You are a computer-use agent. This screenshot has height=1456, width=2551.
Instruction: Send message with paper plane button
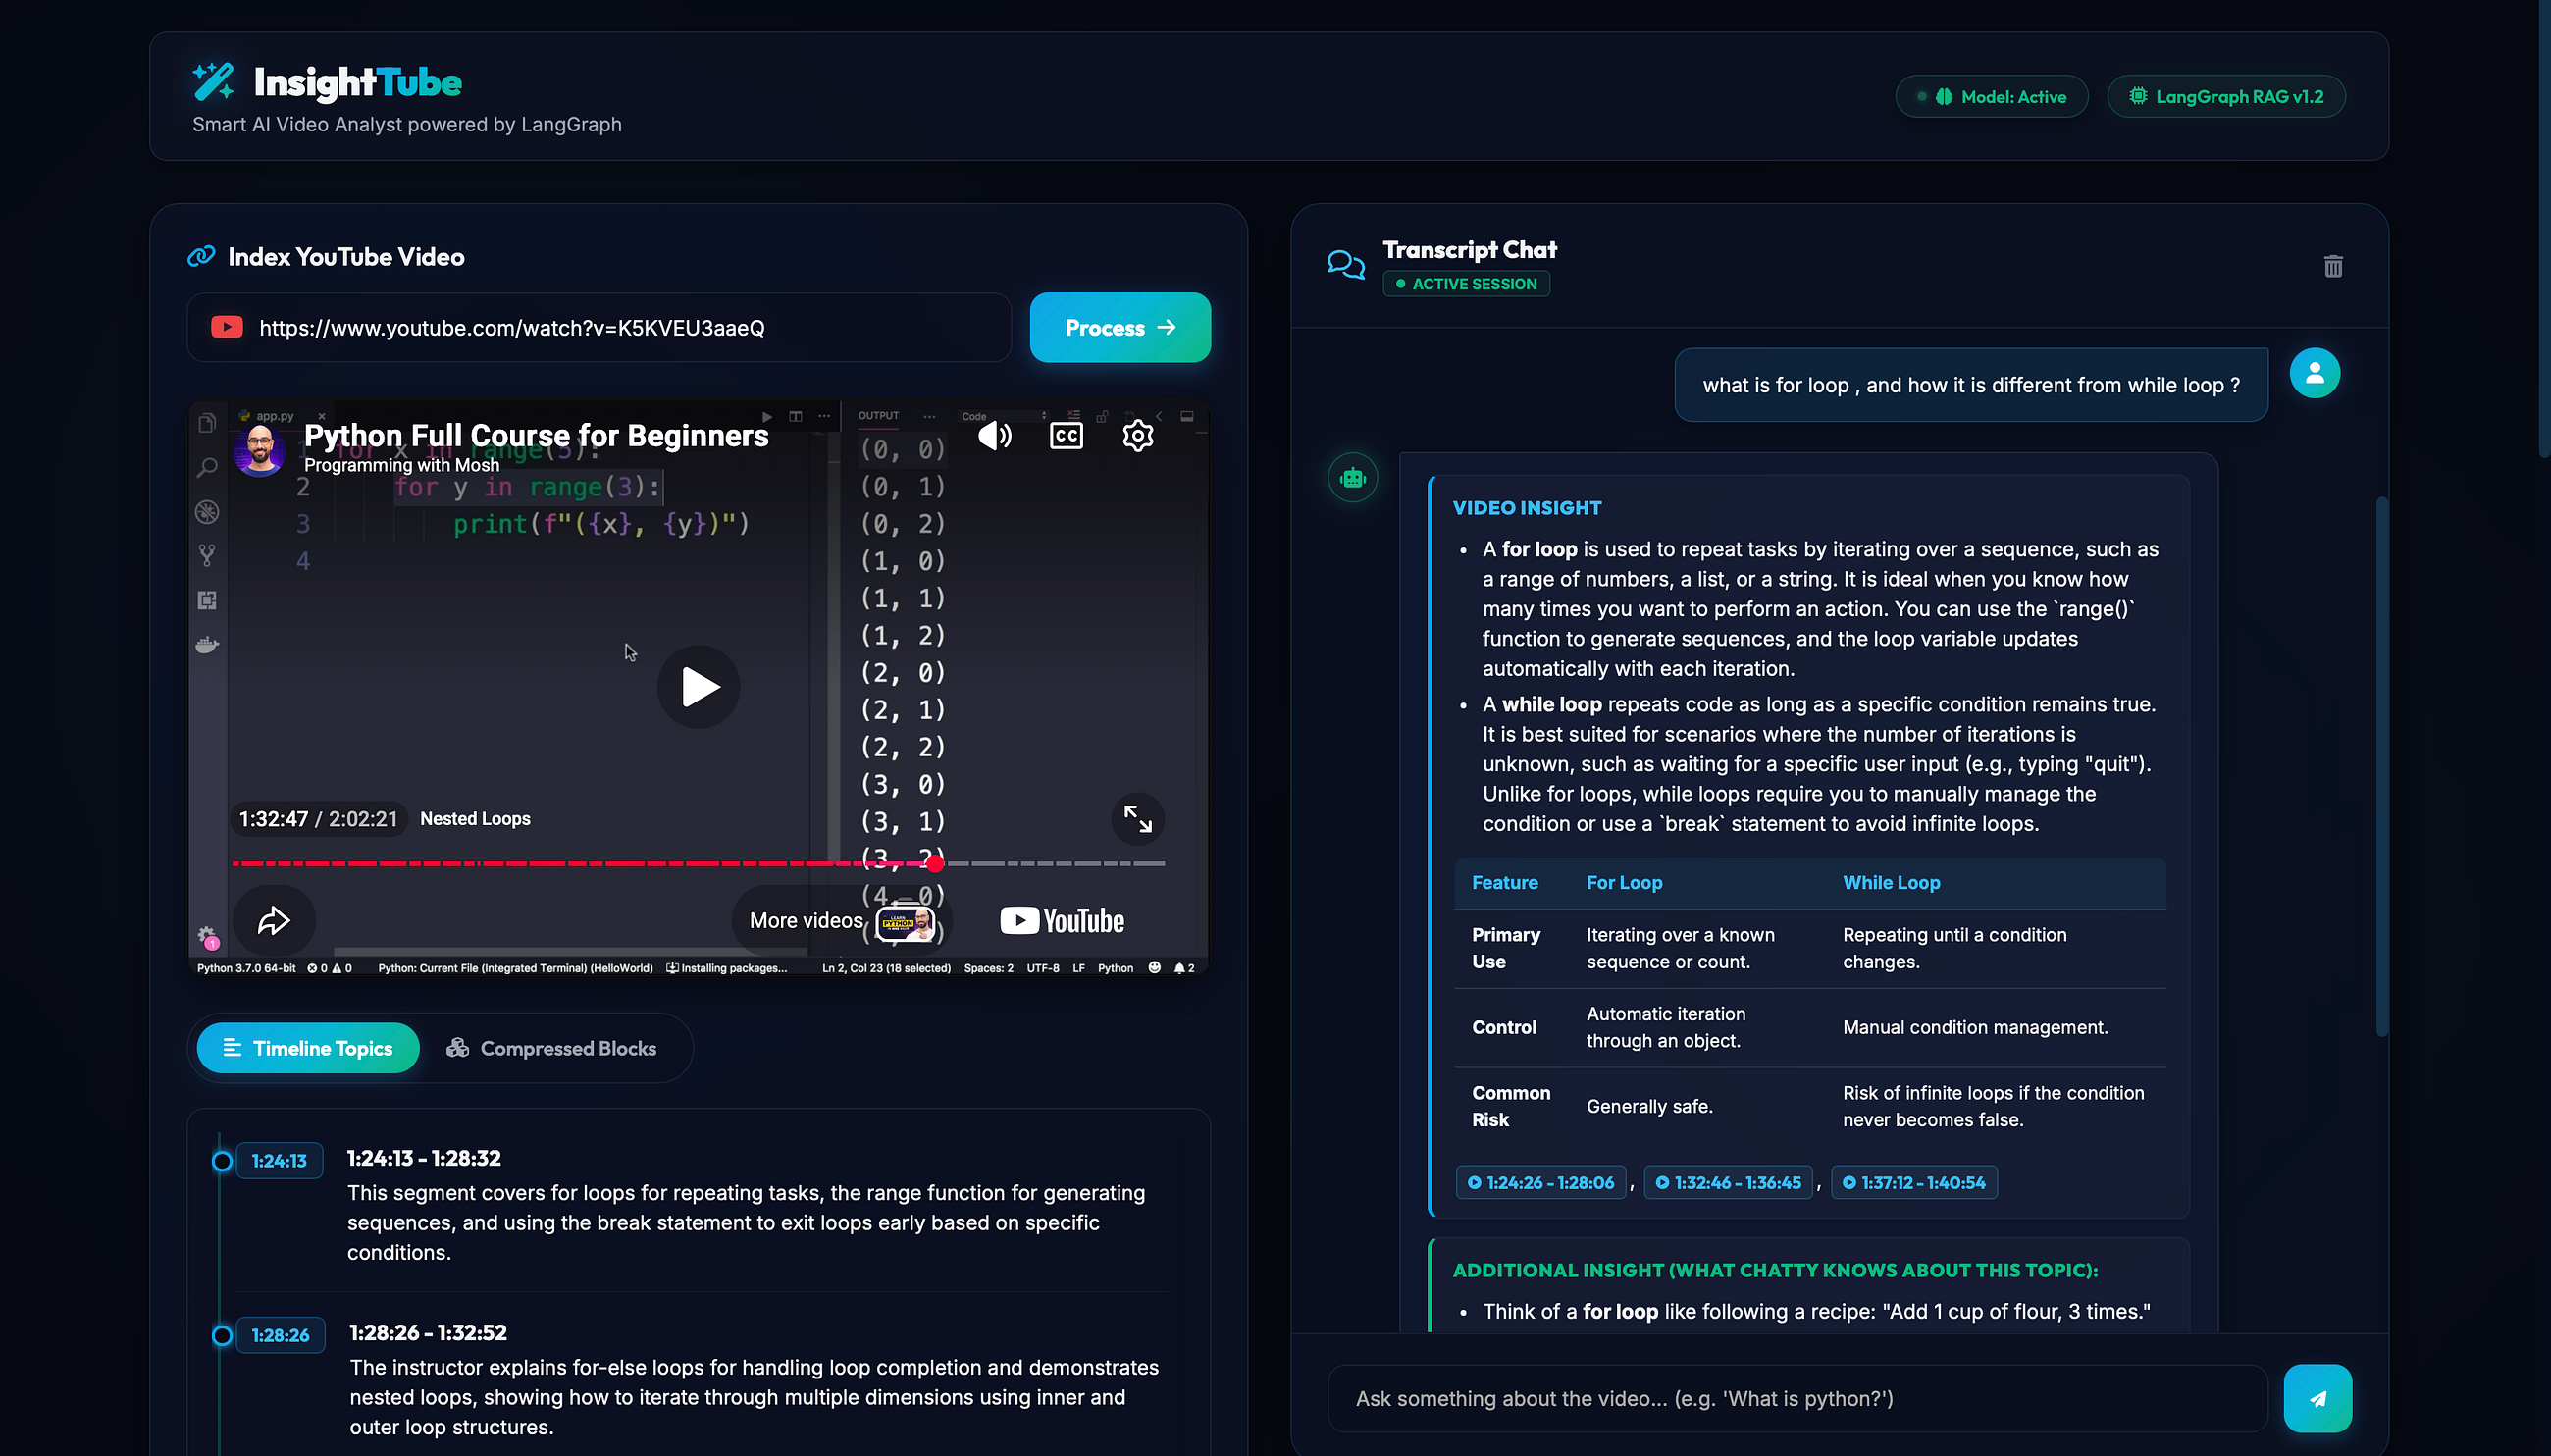2318,1398
